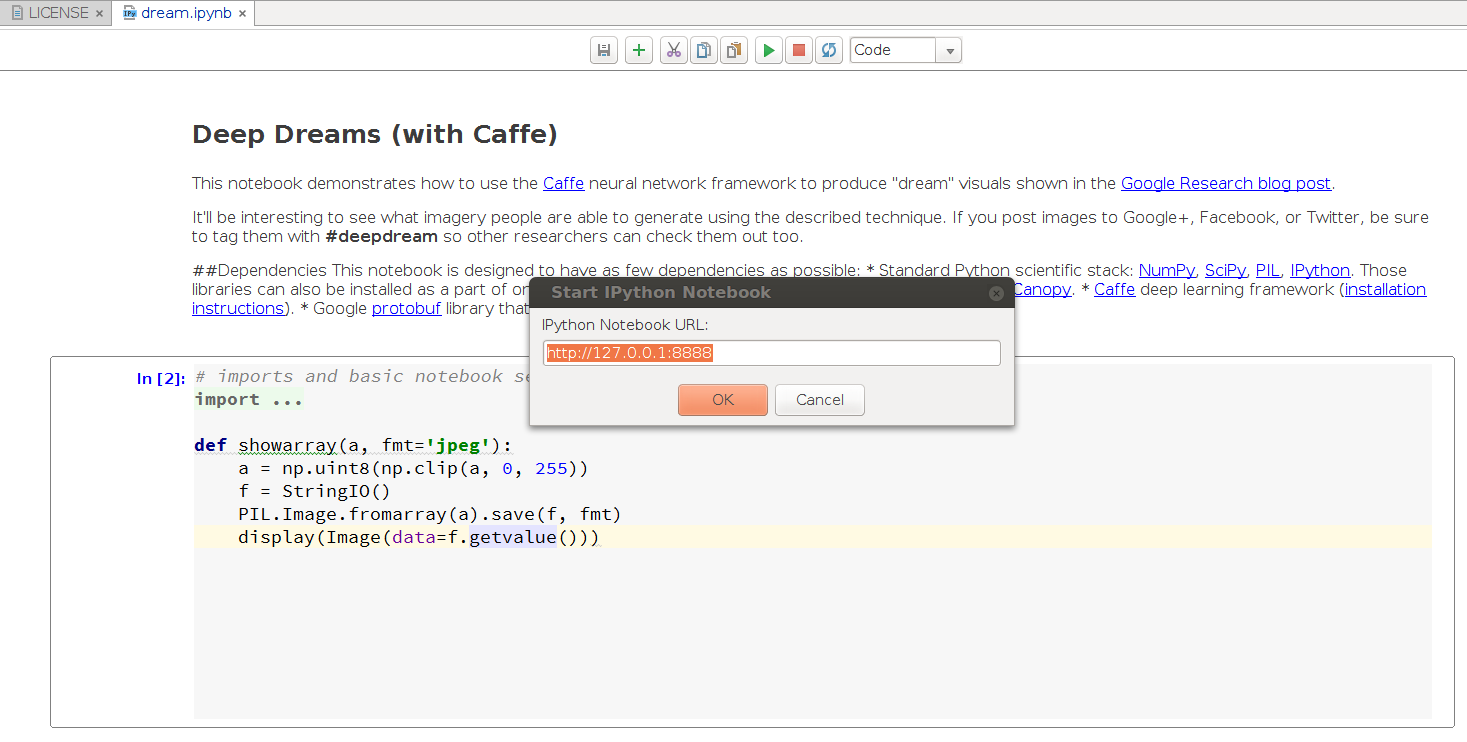Copy the cell via toolbar icon
1467x742 pixels.
coord(704,50)
